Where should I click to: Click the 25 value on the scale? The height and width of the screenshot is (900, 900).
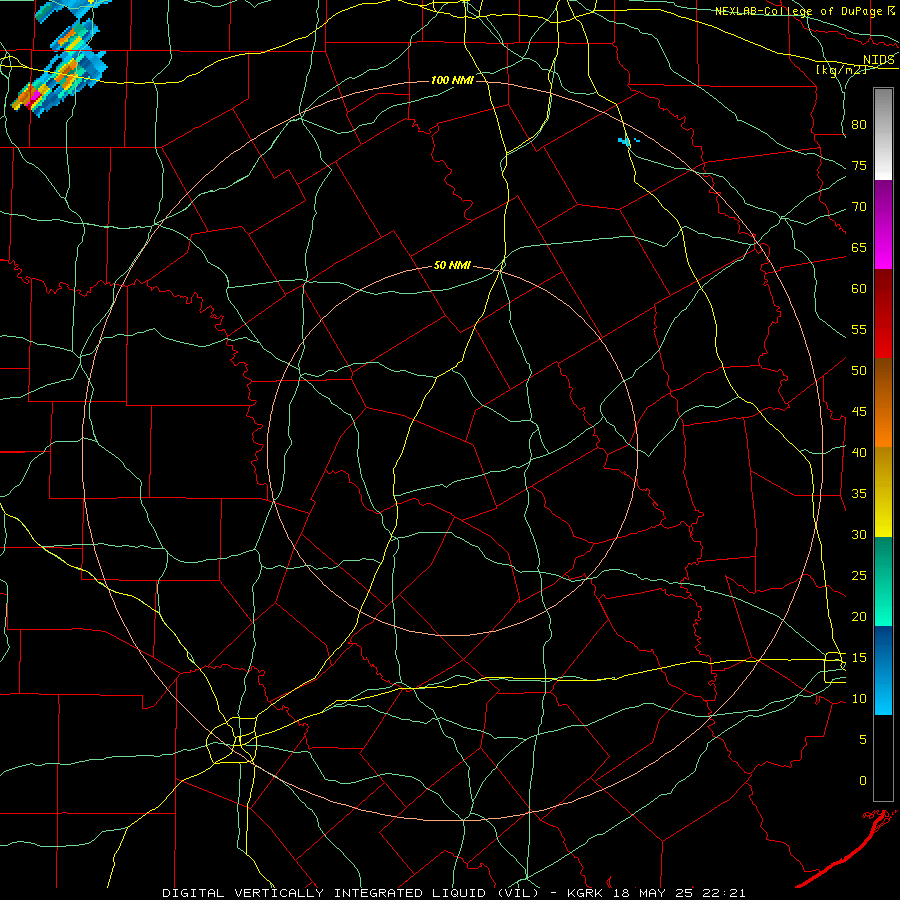[x=859, y=575]
